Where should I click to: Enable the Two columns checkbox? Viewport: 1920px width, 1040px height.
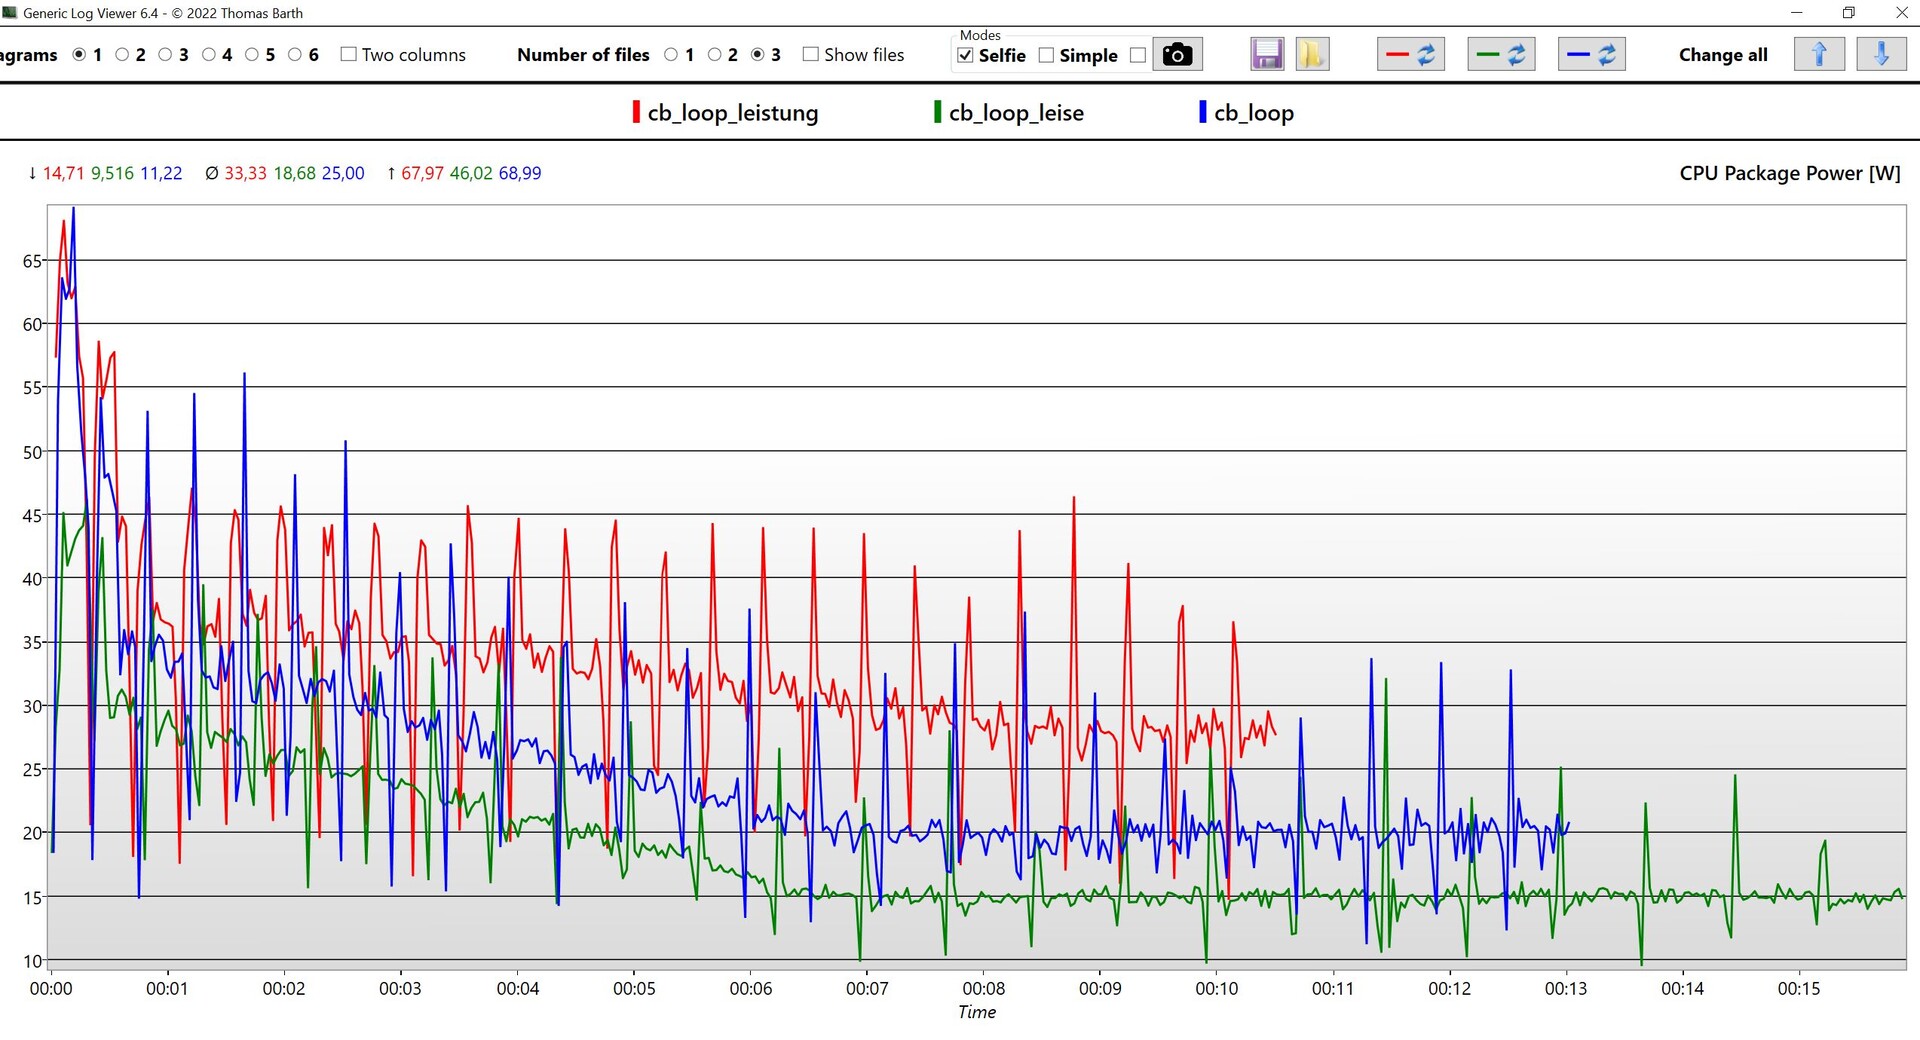pyautogui.click(x=349, y=55)
